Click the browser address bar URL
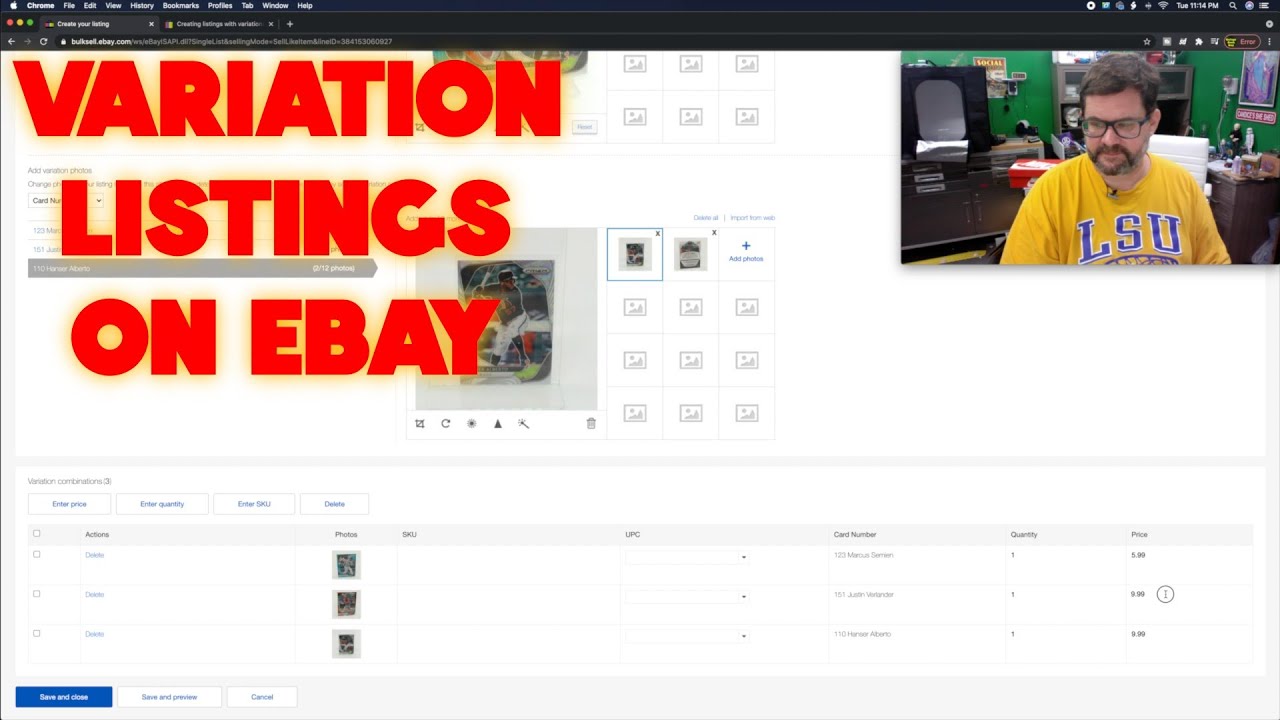The height and width of the screenshot is (720, 1280). (x=232, y=42)
